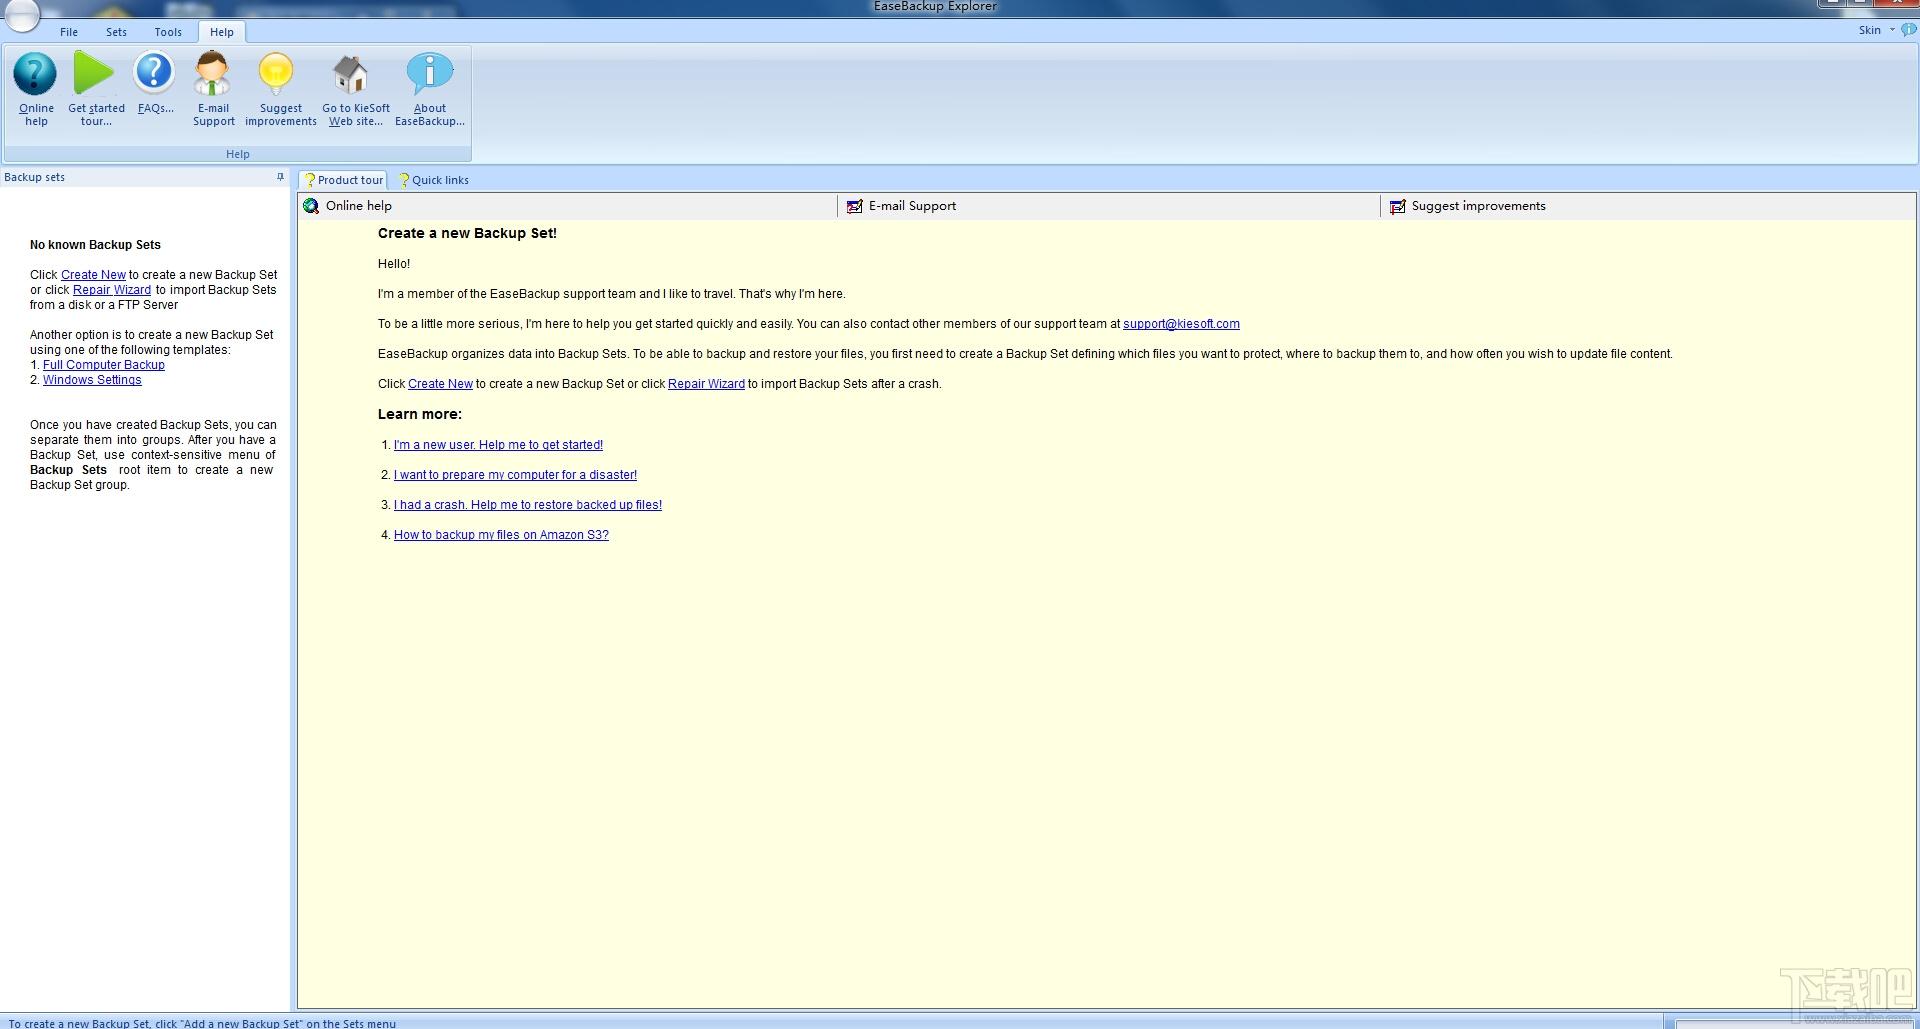
Task: Click "No known Backup Sets" text
Action: coord(95,245)
